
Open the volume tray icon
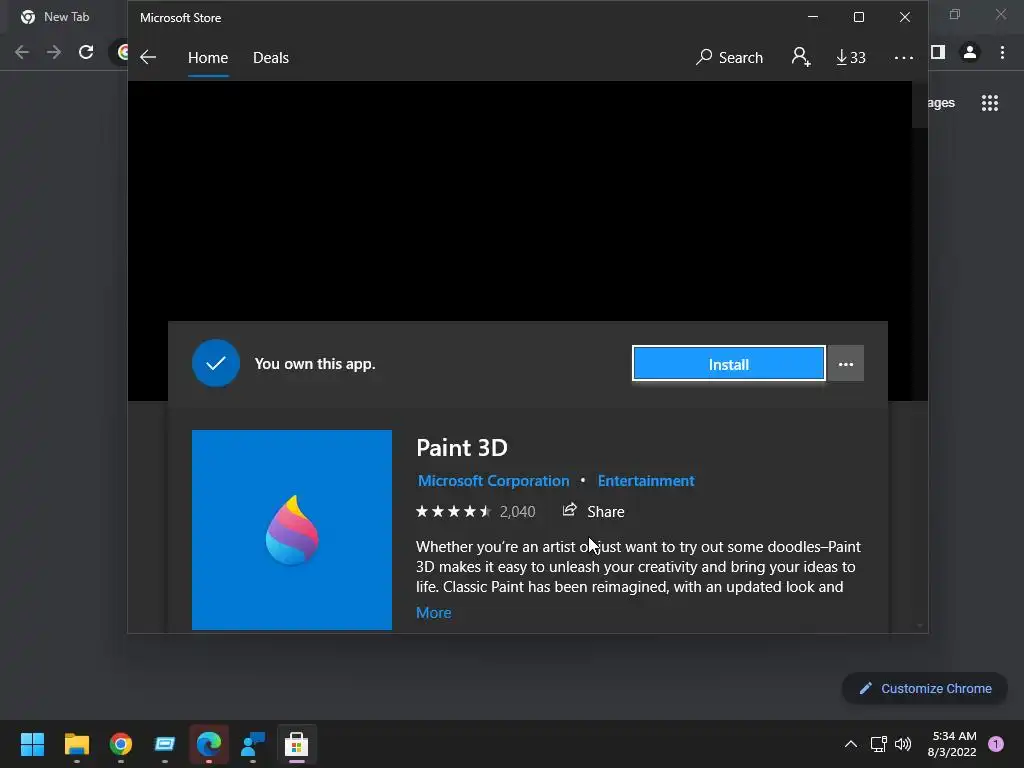coord(903,744)
